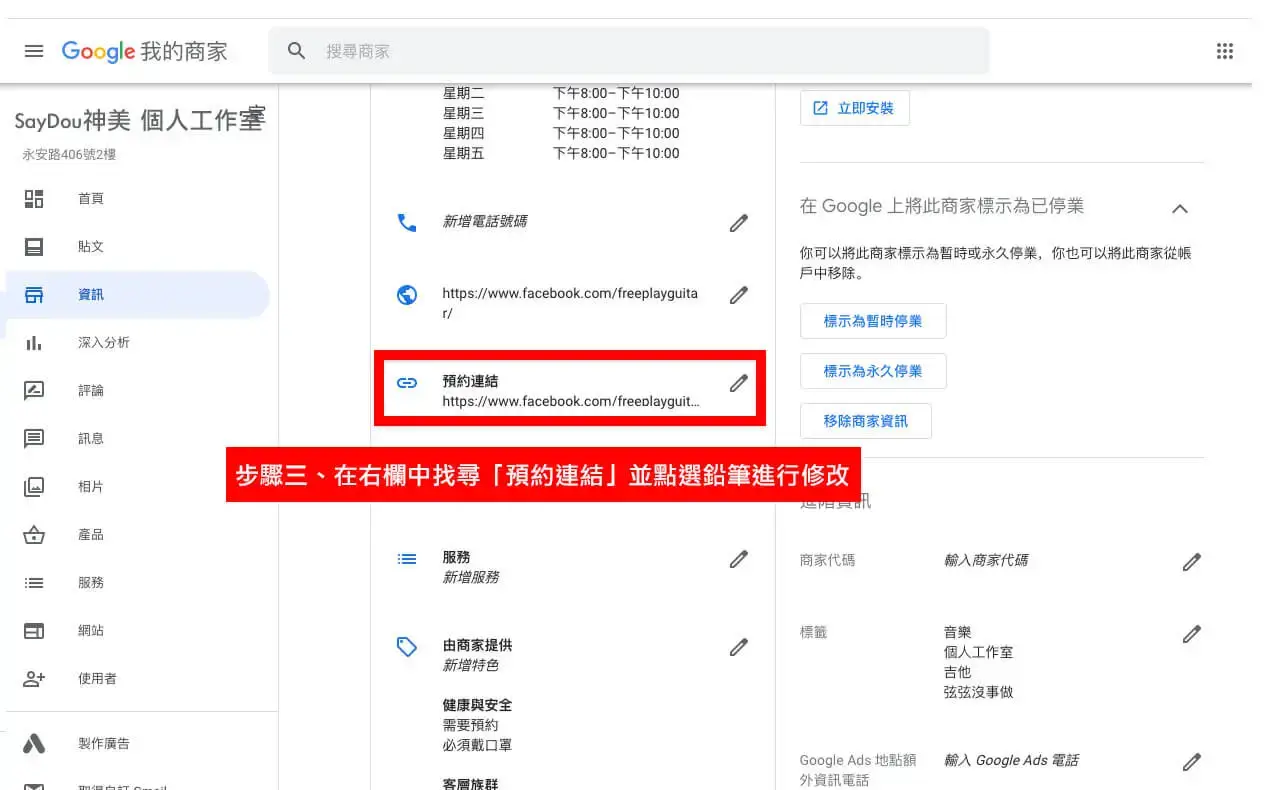Open 產品 in the sidebar
Viewport: 1286px width, 790px height.
tap(138, 534)
